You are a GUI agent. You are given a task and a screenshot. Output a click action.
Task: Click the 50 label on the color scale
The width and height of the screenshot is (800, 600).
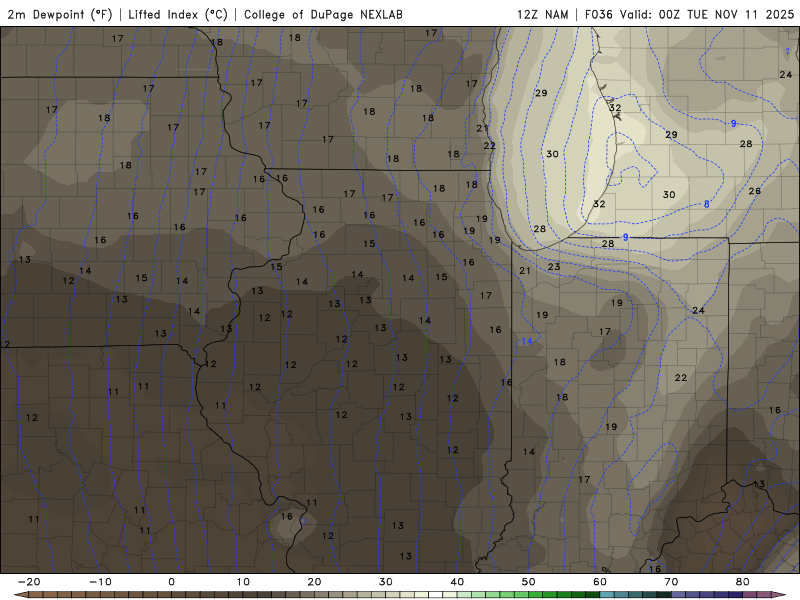coord(529,582)
